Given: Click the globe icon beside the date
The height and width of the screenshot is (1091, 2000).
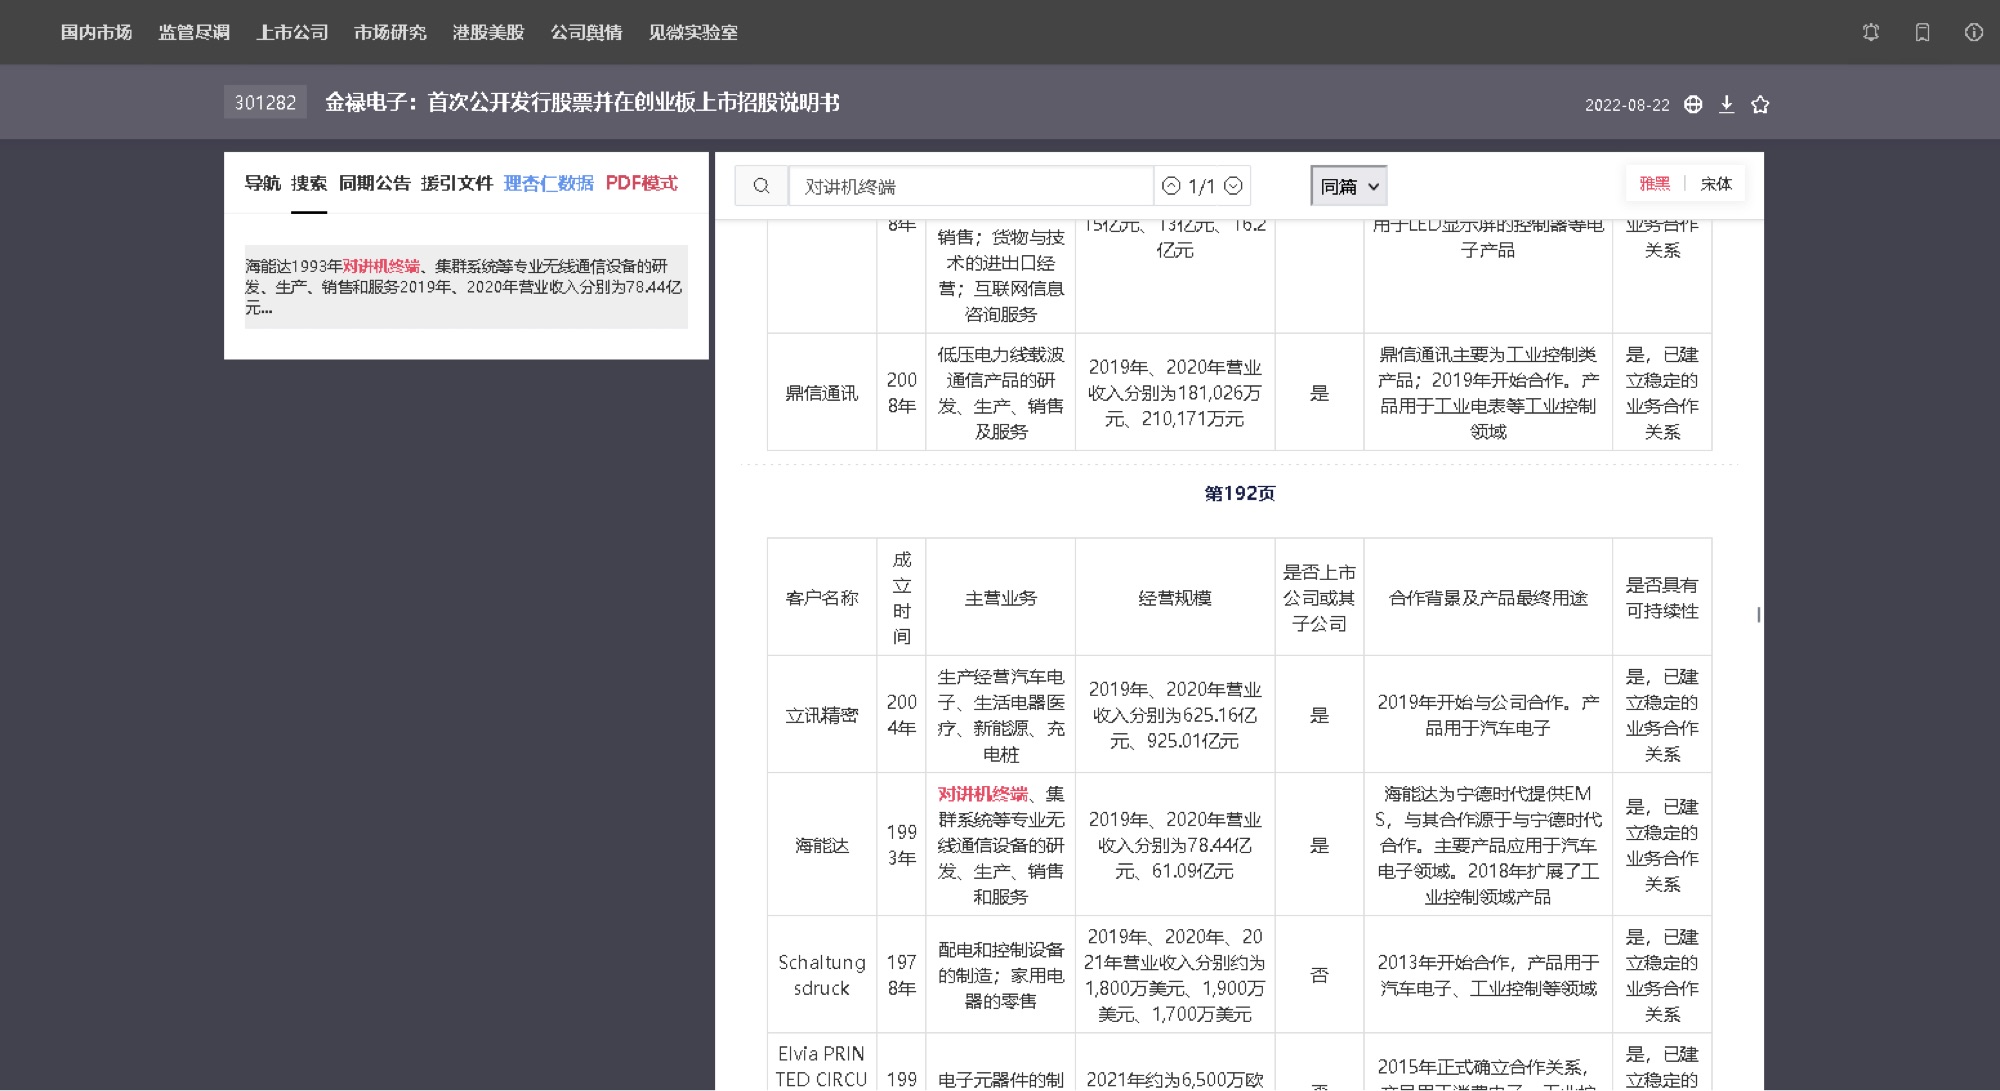Looking at the screenshot, I should pyautogui.click(x=1693, y=104).
